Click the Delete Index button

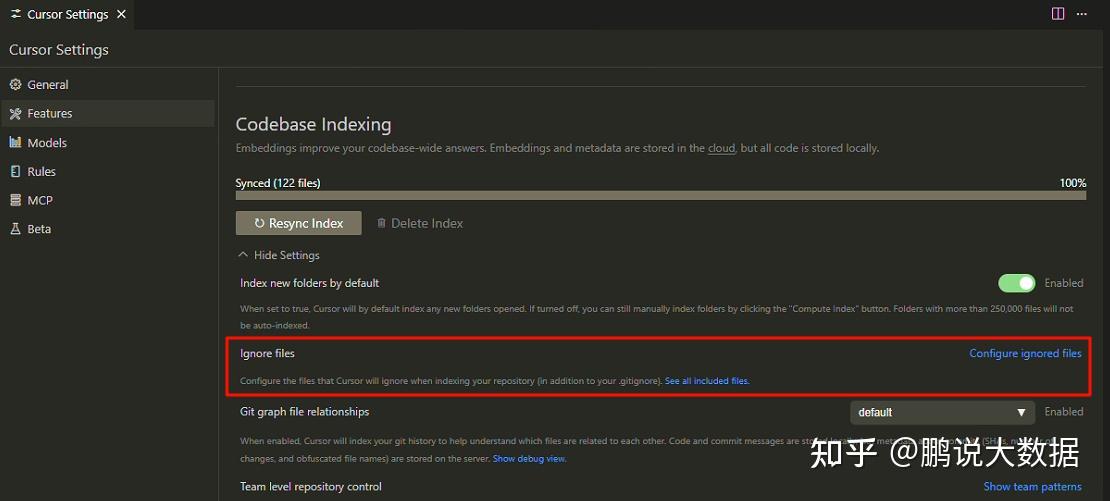coord(420,223)
